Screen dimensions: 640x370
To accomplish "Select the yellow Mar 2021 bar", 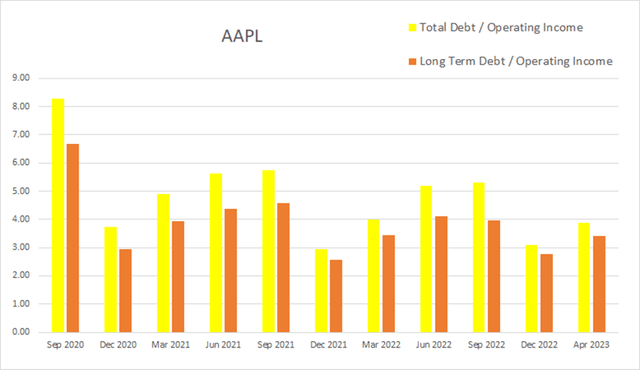I will 163,263.
